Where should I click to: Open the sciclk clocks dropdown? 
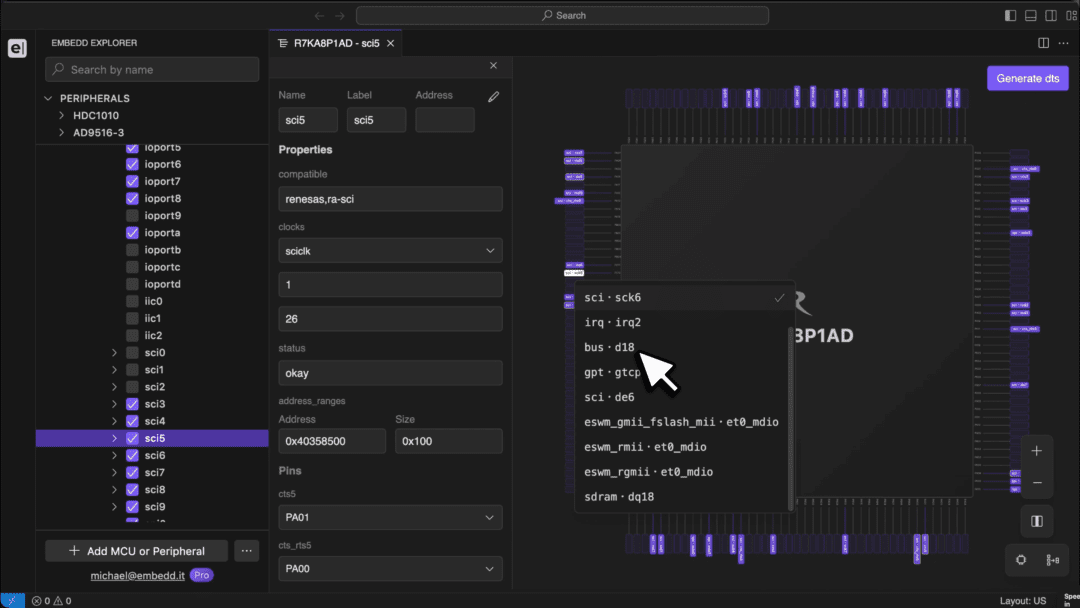pyautogui.click(x=390, y=250)
